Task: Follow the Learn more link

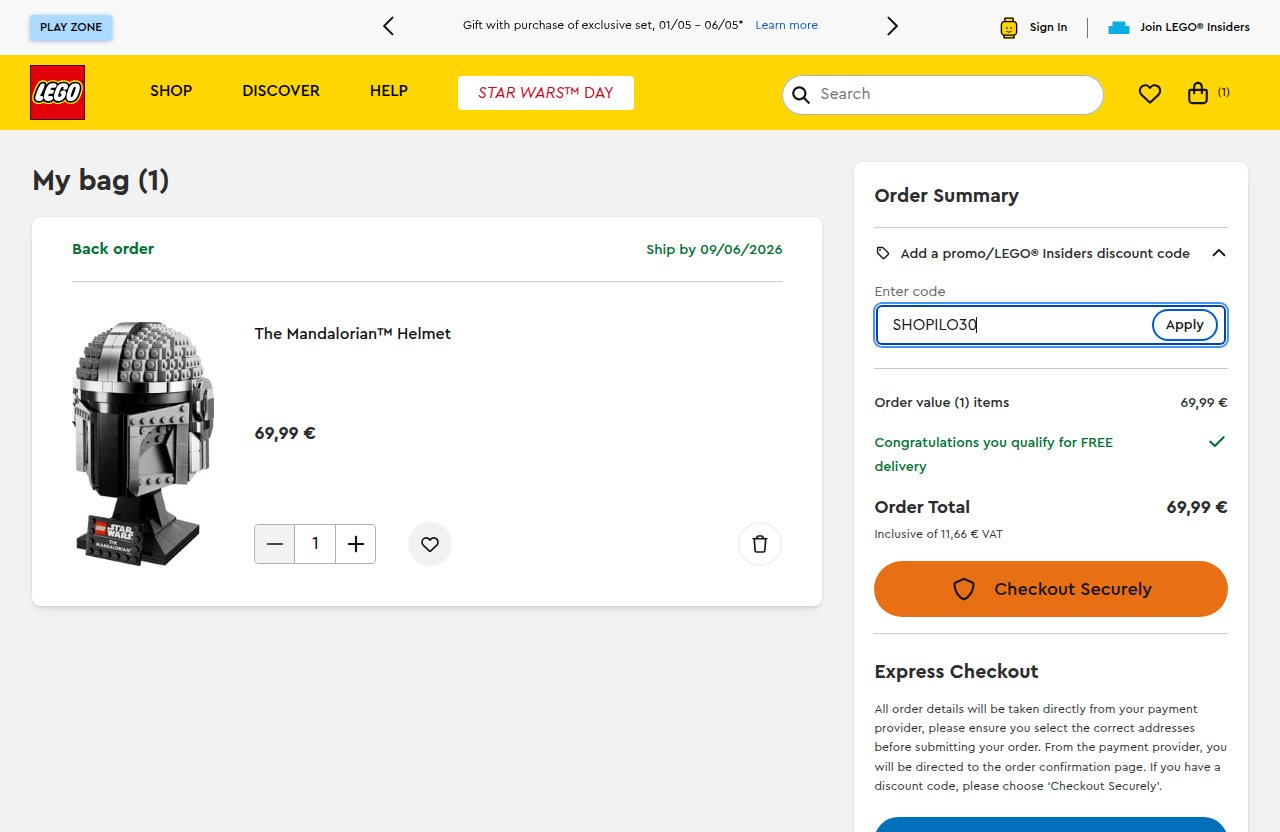Action: tap(786, 25)
